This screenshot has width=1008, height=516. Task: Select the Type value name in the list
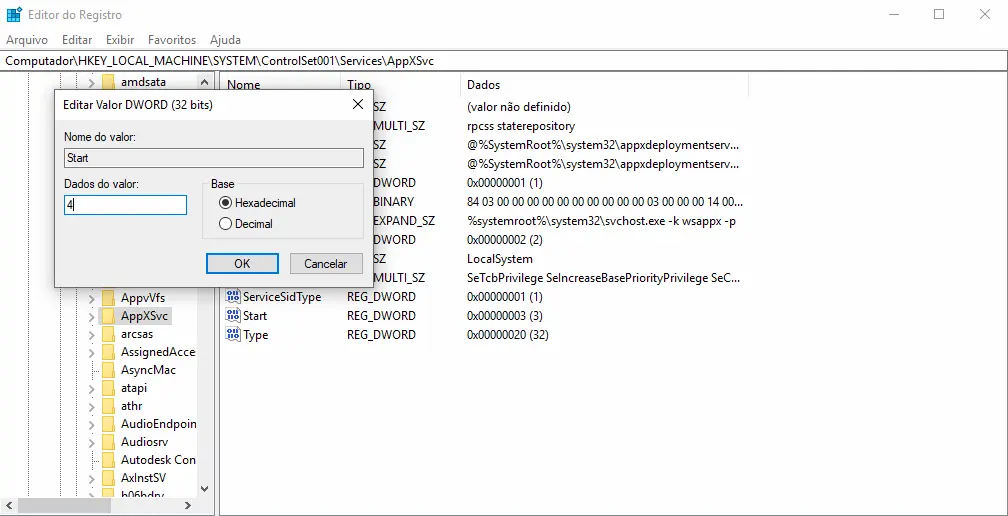pyautogui.click(x=255, y=335)
